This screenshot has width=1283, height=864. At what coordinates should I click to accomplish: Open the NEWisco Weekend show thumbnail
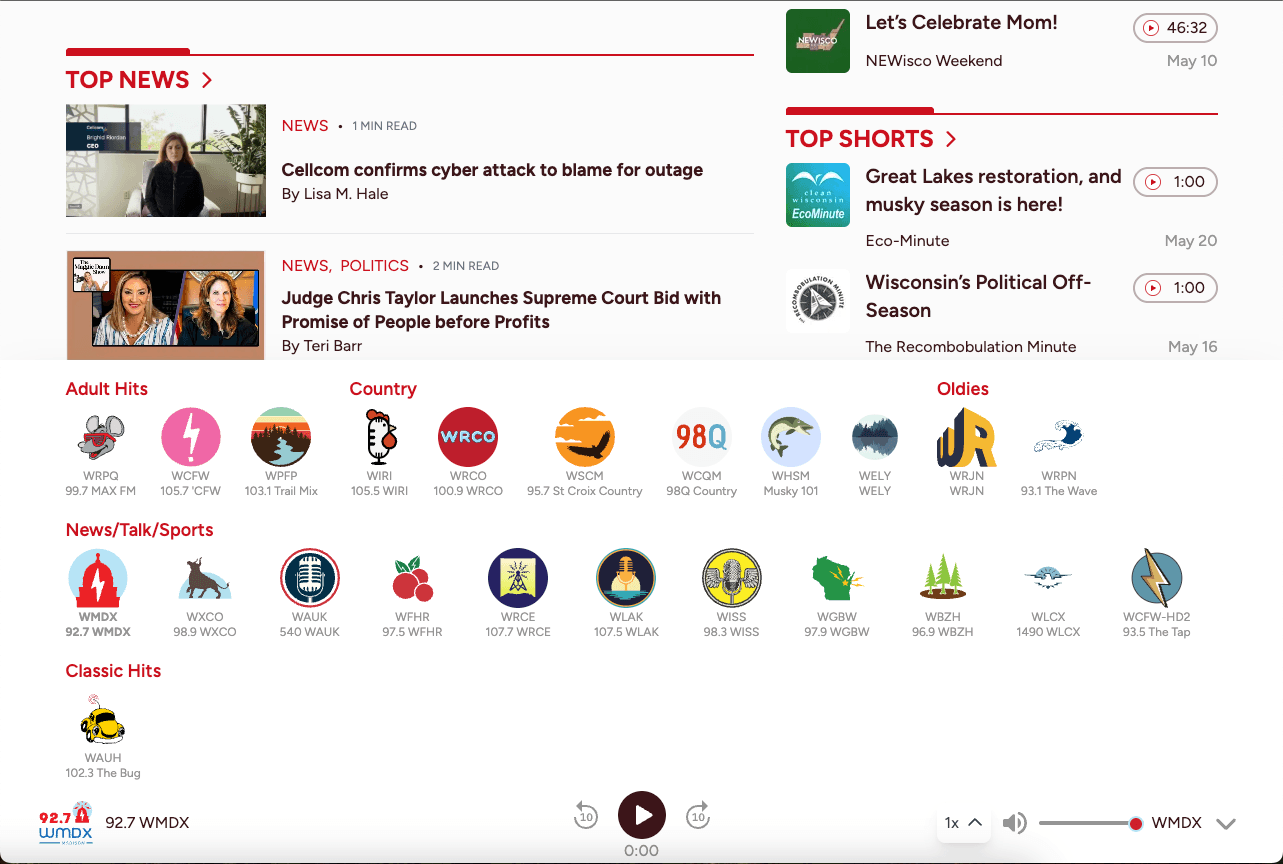[x=818, y=41]
